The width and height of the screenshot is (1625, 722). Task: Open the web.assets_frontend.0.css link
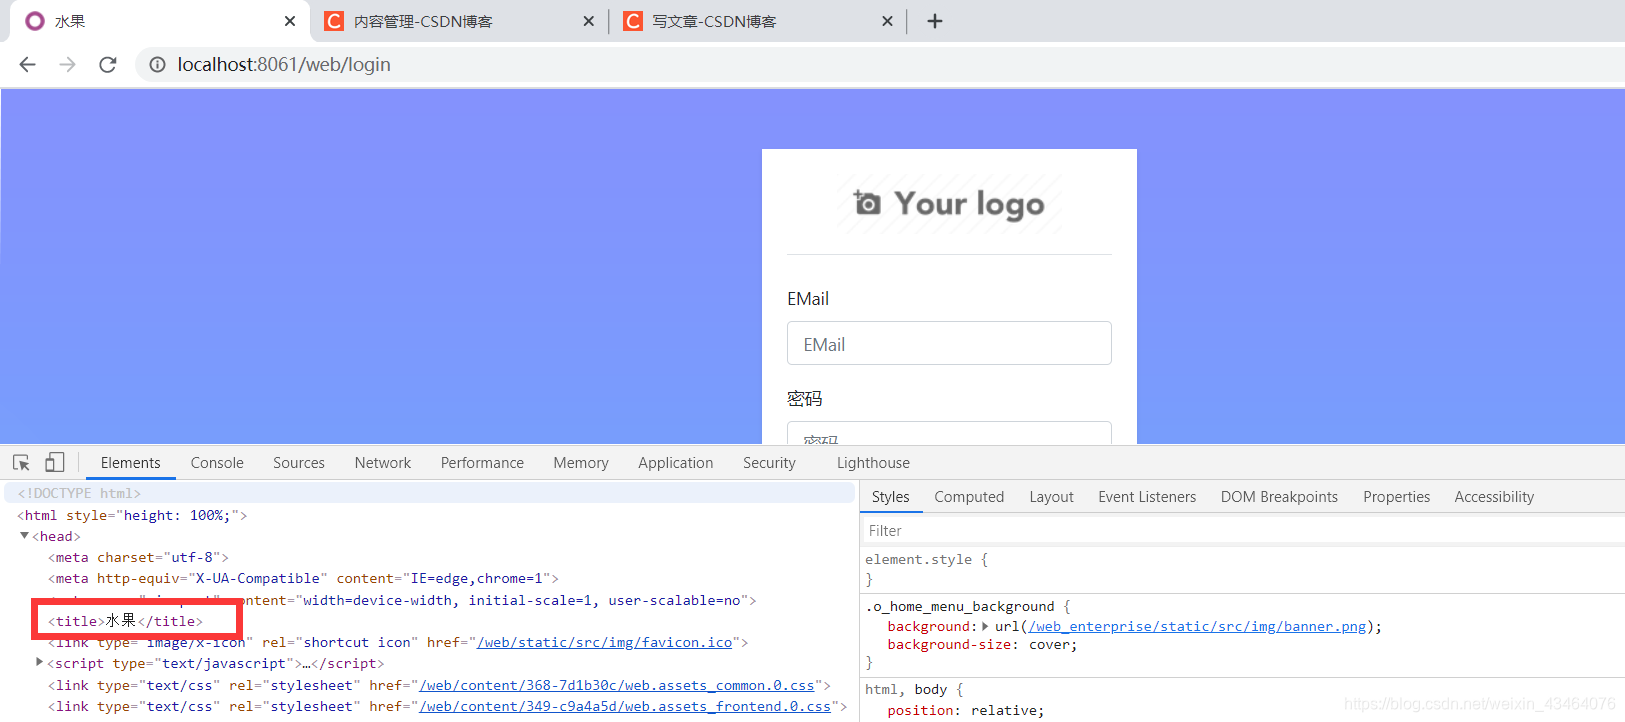(x=625, y=706)
